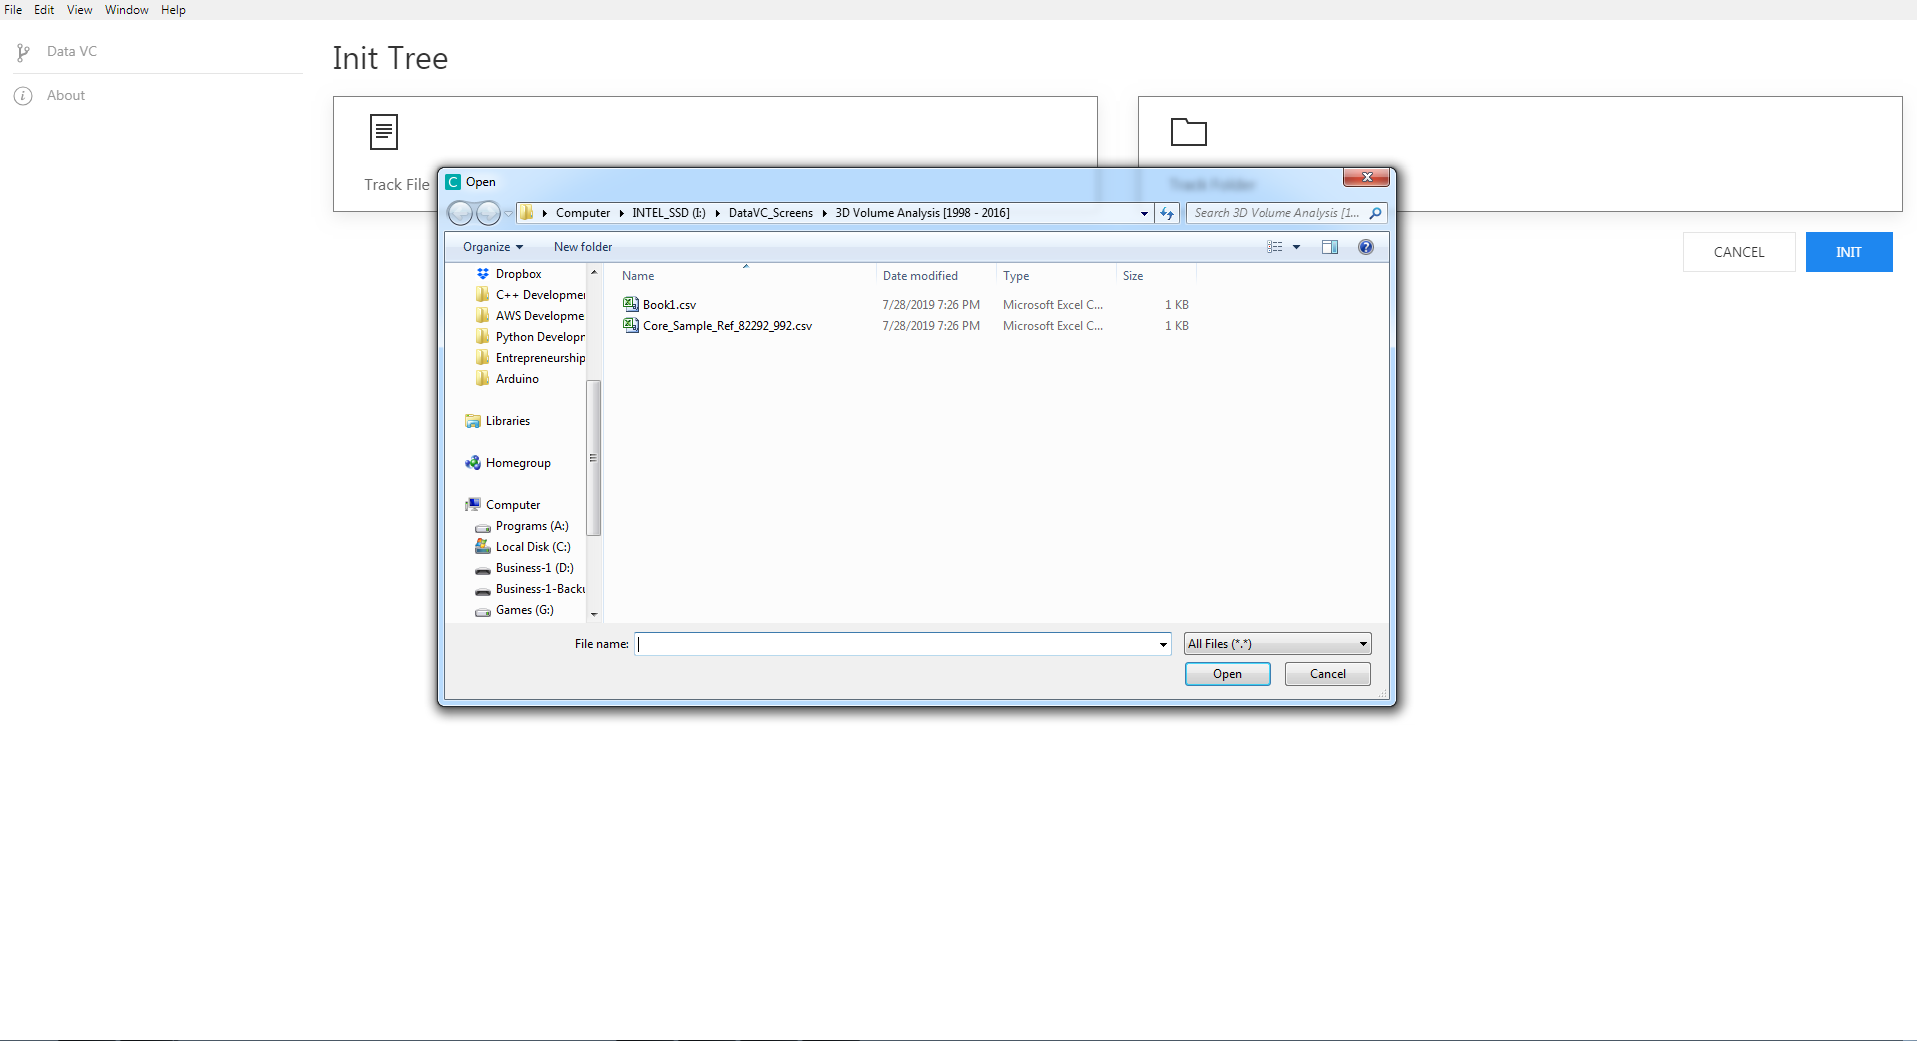This screenshot has height=1041, width=1917.
Task: Select the Libraries icon in navigation pane
Action: 473,421
